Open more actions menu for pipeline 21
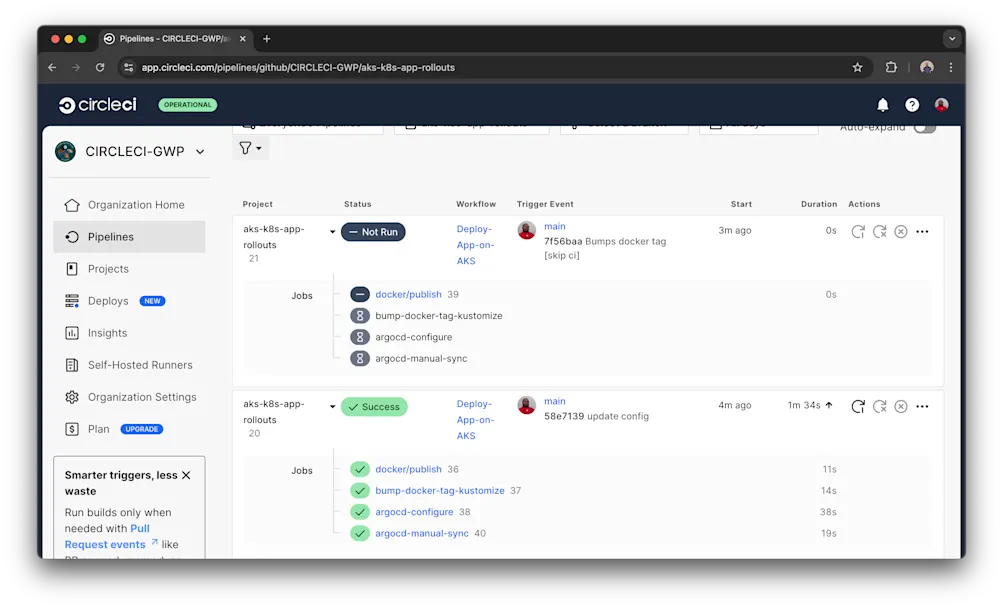The height and width of the screenshot is (608, 1003). click(922, 232)
